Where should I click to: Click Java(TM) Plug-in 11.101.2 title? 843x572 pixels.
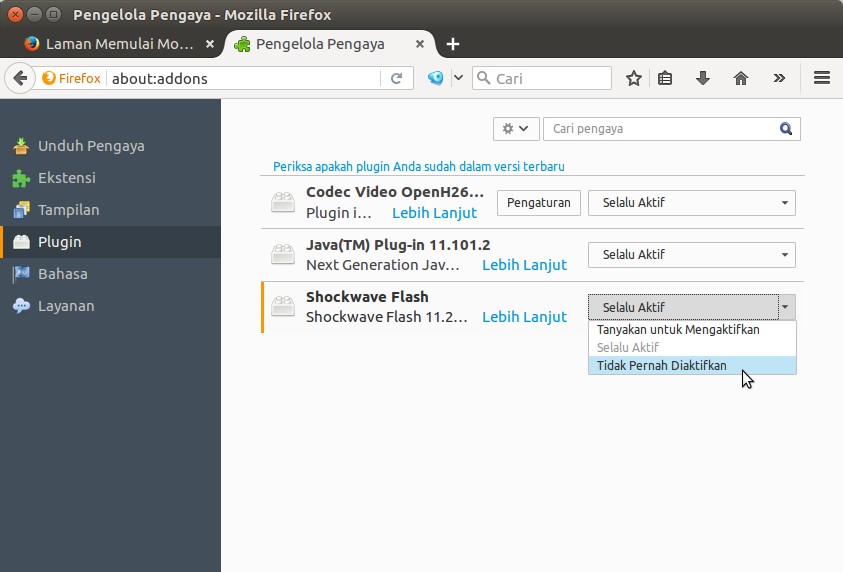coord(398,245)
